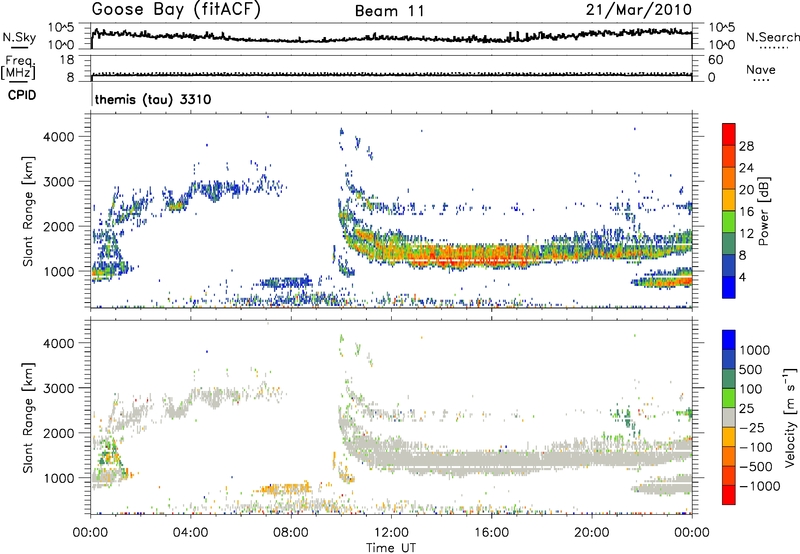Click the 3000 tick on power panel axis
This screenshot has height=554, width=800.
(x=59, y=182)
